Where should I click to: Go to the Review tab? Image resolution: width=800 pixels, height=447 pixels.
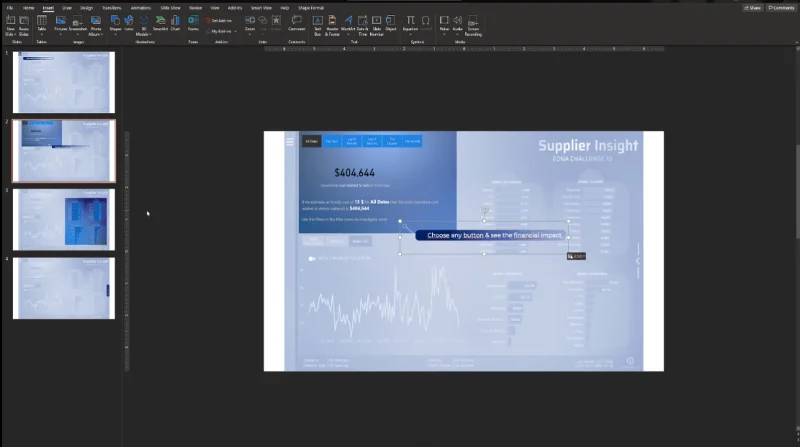[x=195, y=8]
